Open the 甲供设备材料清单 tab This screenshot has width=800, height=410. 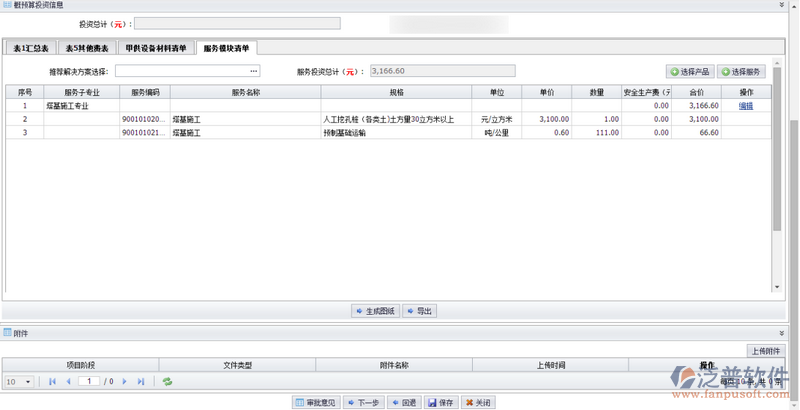tap(155, 48)
